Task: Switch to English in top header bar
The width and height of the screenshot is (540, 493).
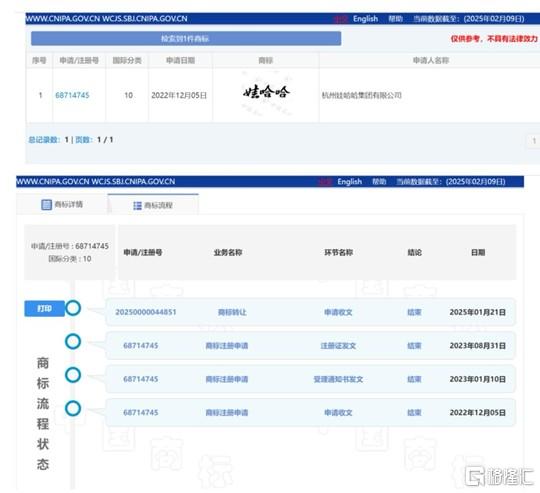Action: click(x=365, y=19)
